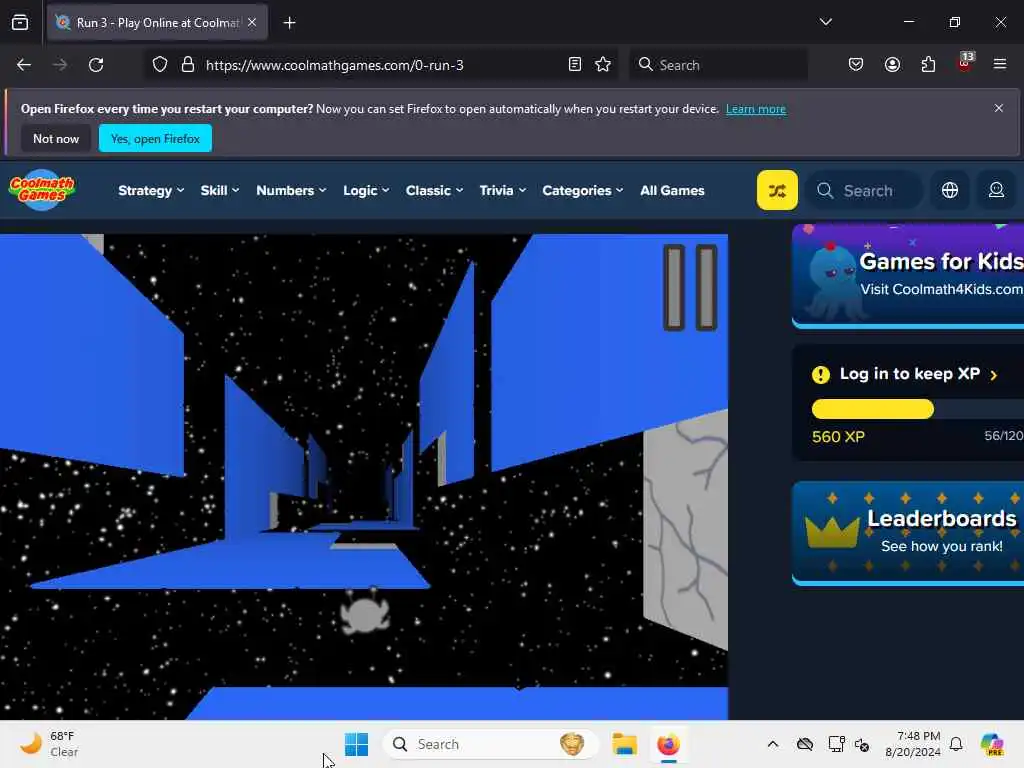1024x768 pixels.
Task: Open muted volume tray icon
Action: 862,745
